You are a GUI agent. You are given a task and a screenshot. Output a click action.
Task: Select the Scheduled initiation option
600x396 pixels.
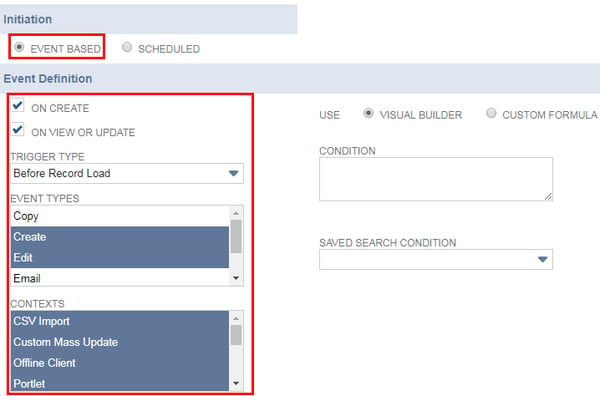[x=127, y=47]
